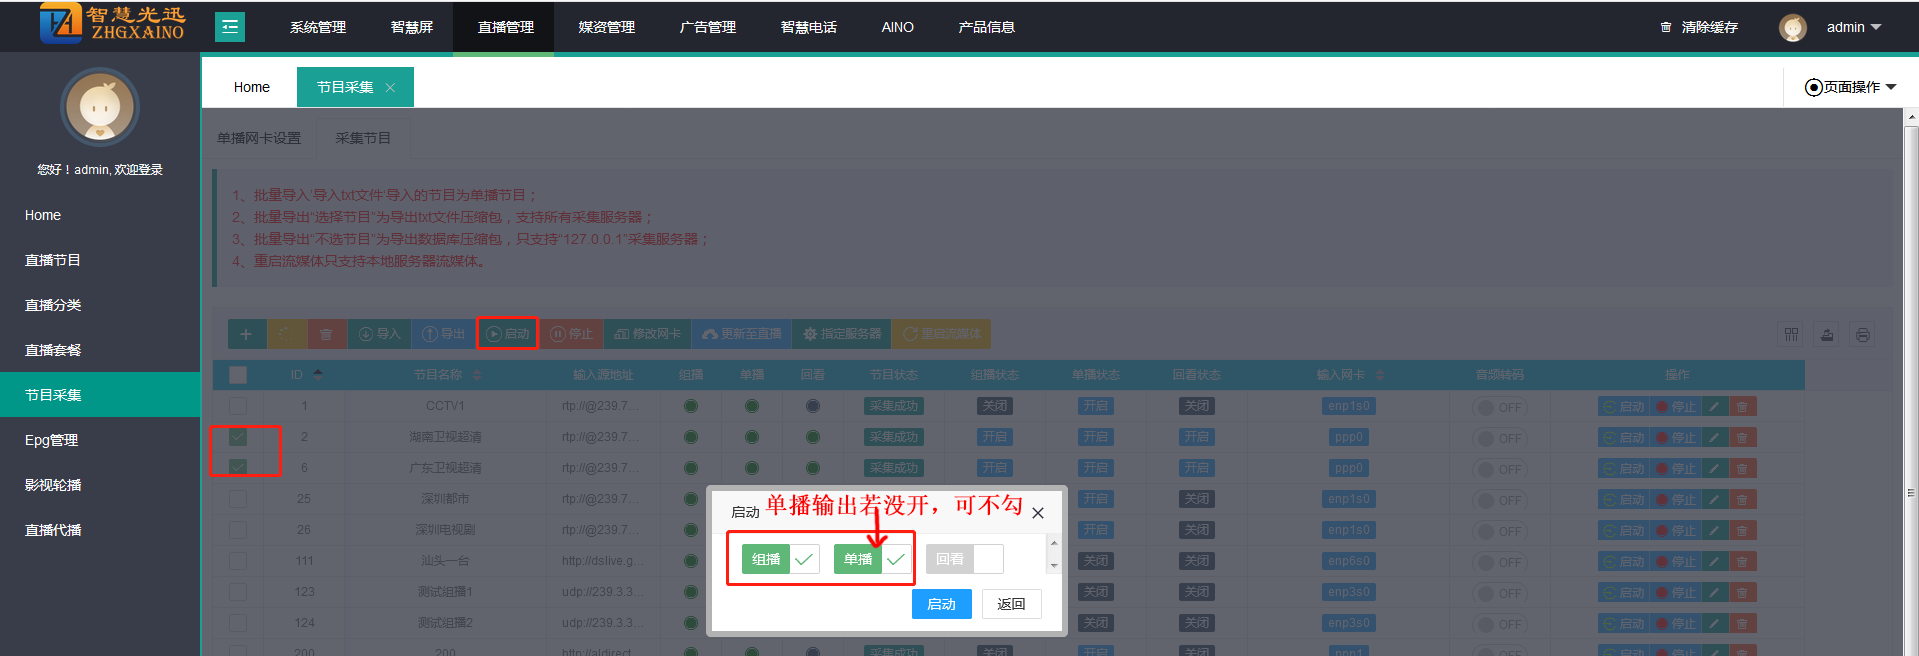This screenshot has width=1919, height=656.
Task: Click the print icon above table
Action: coord(1862,335)
